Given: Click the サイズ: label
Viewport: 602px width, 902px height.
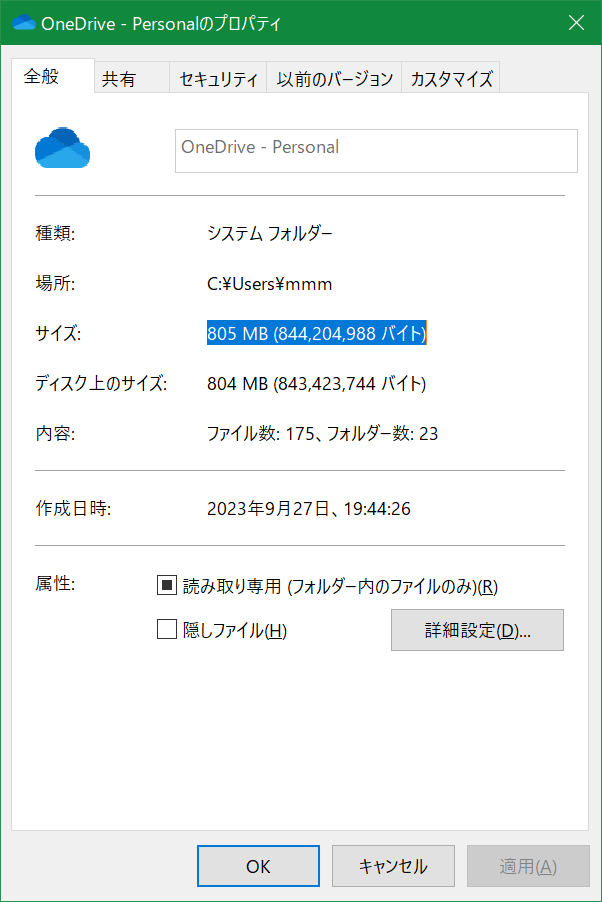Looking at the screenshot, I should [58, 333].
